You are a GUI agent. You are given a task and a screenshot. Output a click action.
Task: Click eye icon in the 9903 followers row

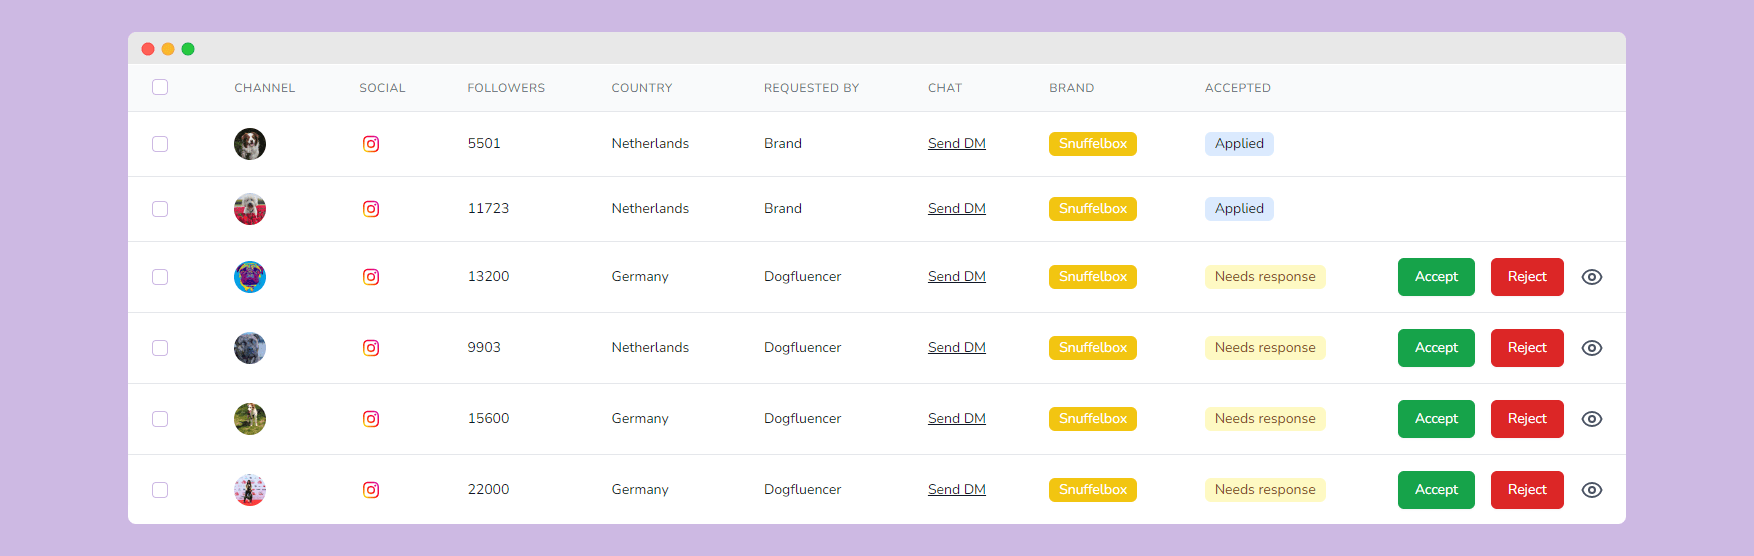click(x=1592, y=348)
